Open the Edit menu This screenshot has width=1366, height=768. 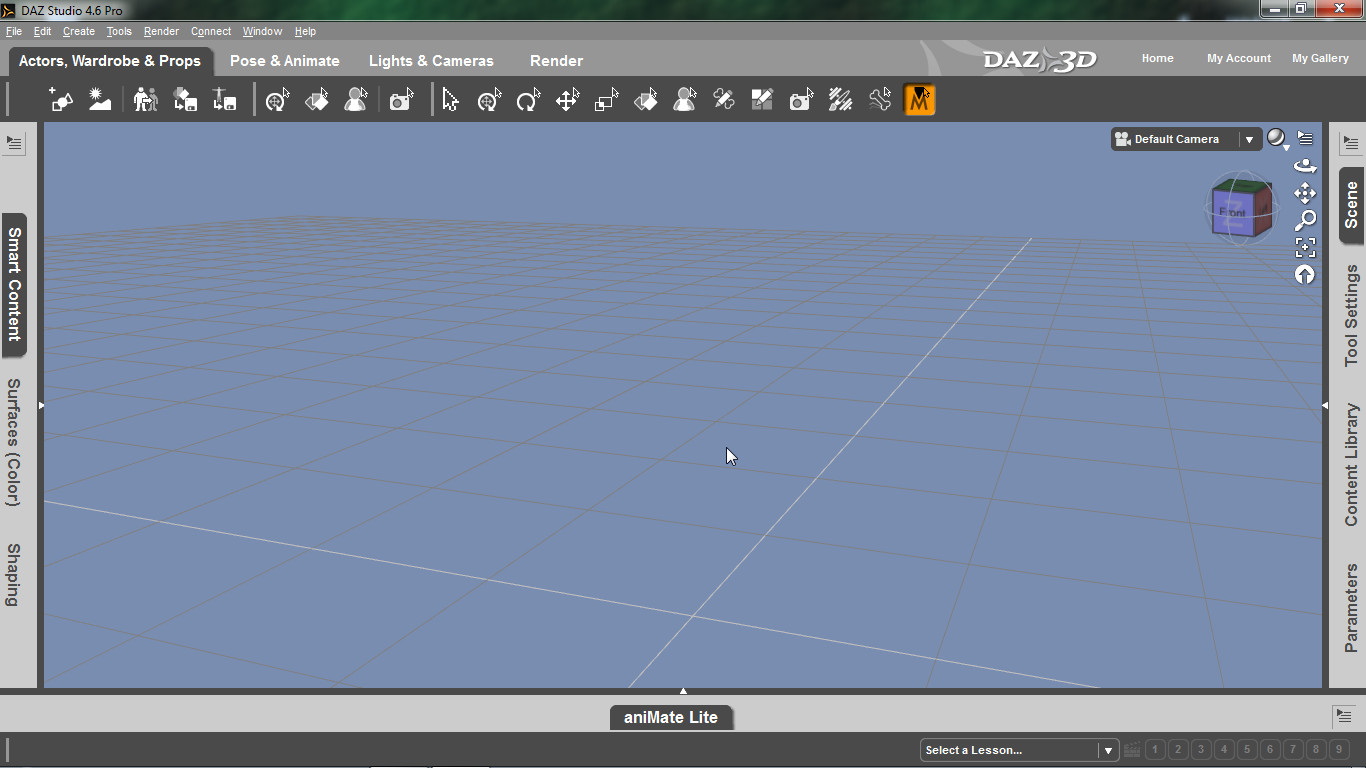[x=42, y=31]
